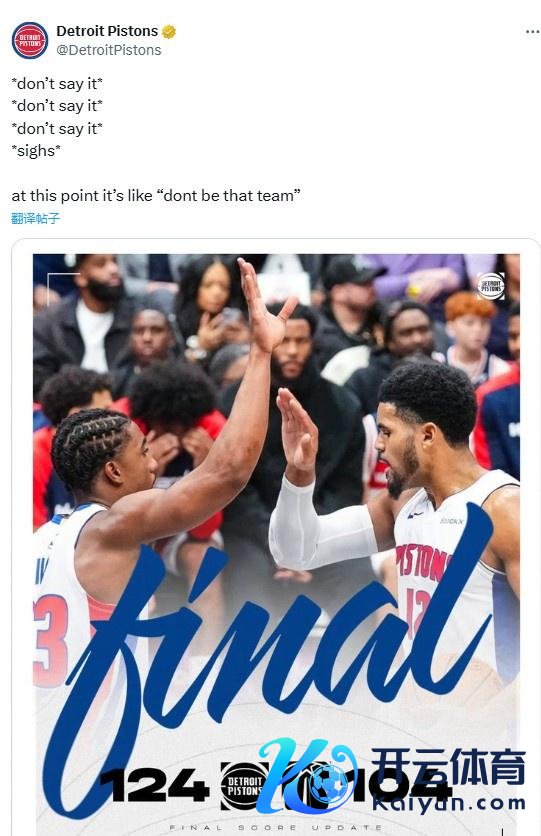Open the Detroit Pistons profile avatar
The height and width of the screenshot is (836, 541).
[x=30, y=41]
